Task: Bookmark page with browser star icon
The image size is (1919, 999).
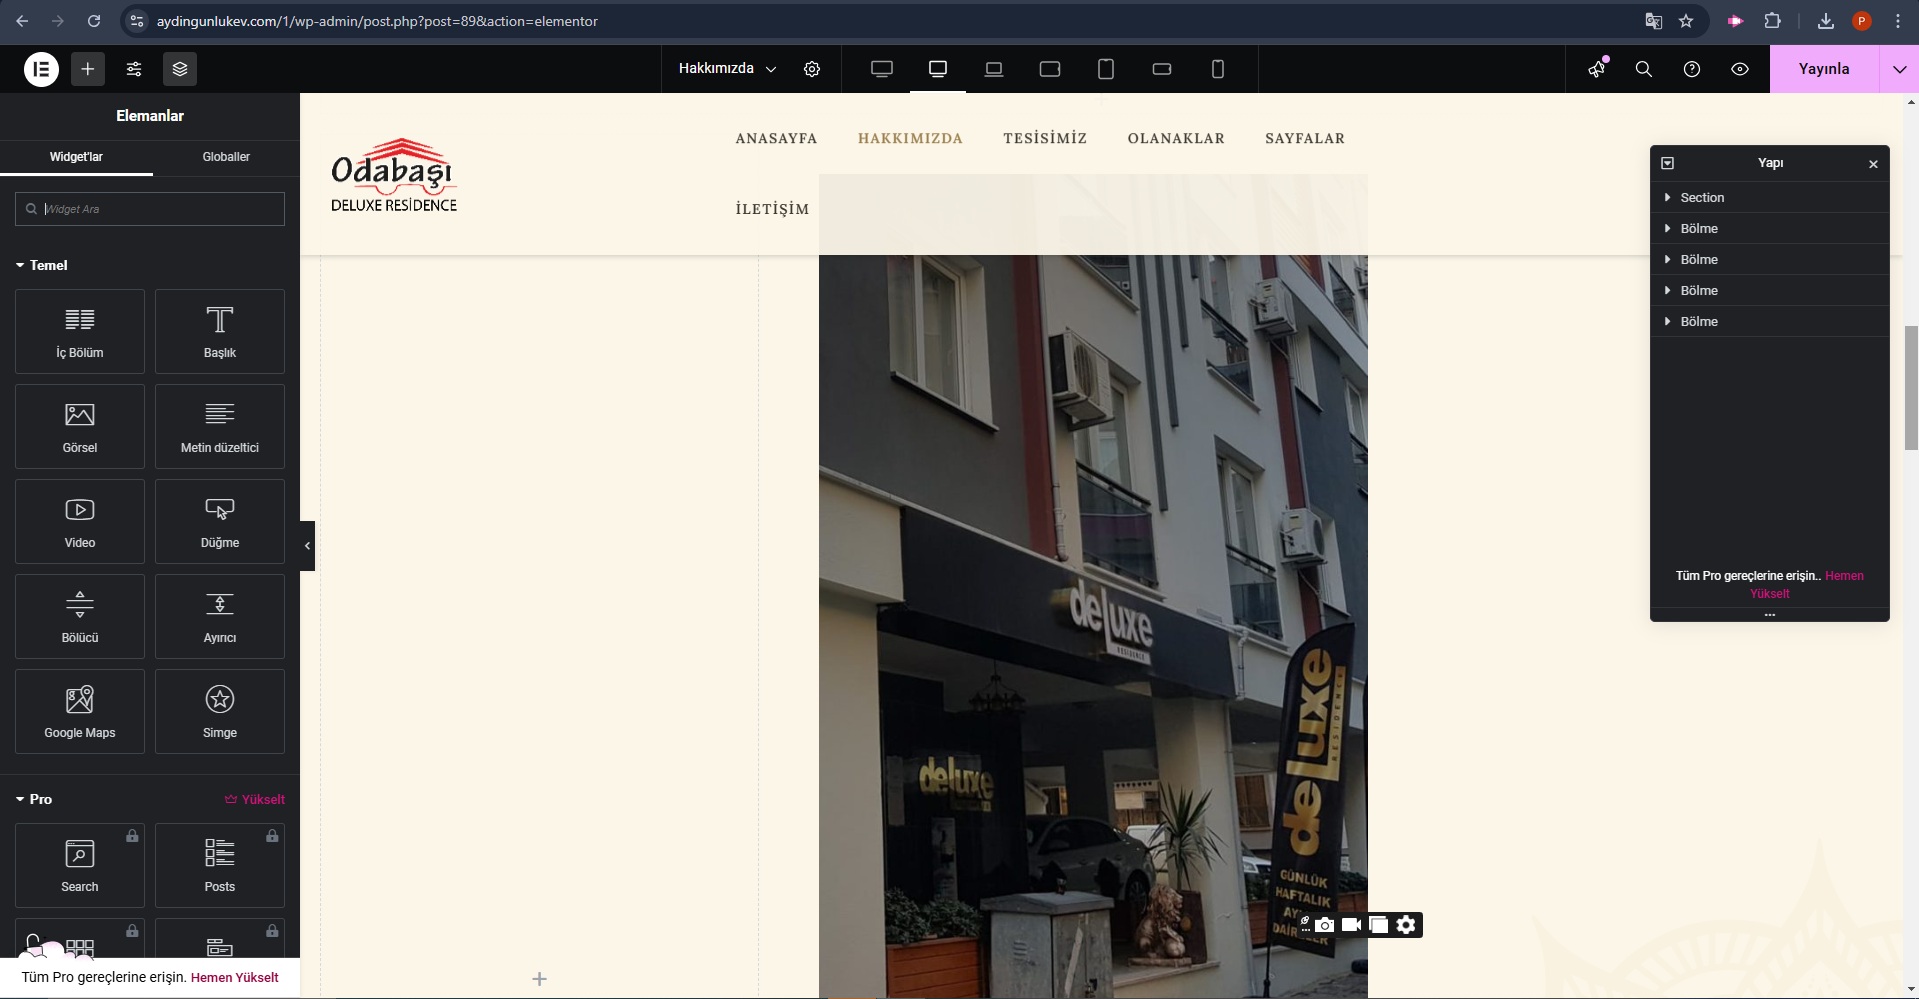Action: [1686, 21]
